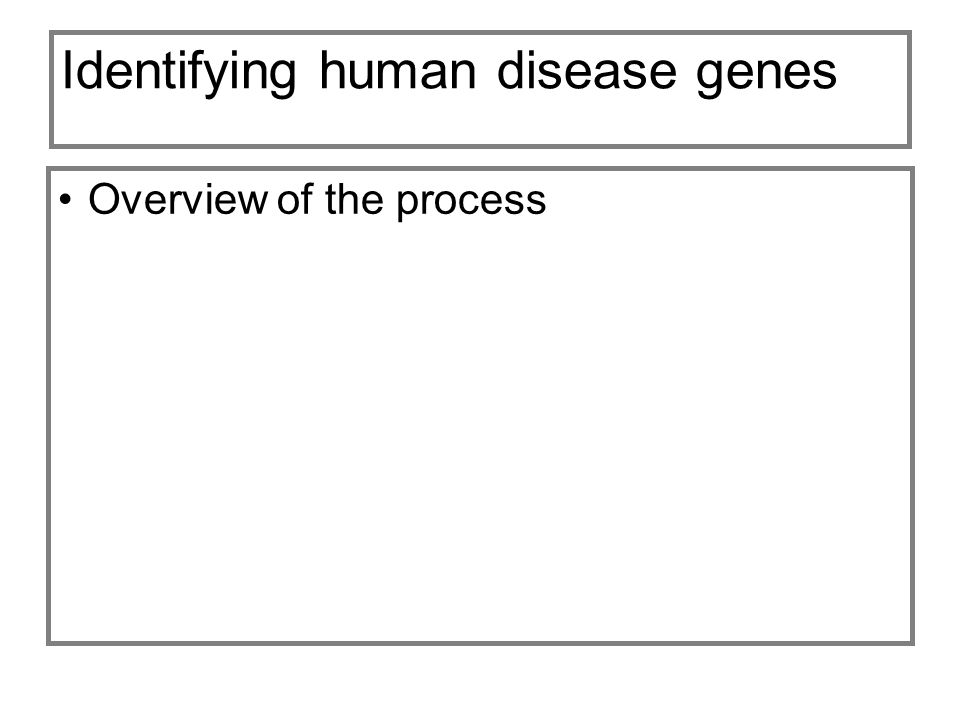
Task: Click the word "human" in the title
Action: [397, 70]
